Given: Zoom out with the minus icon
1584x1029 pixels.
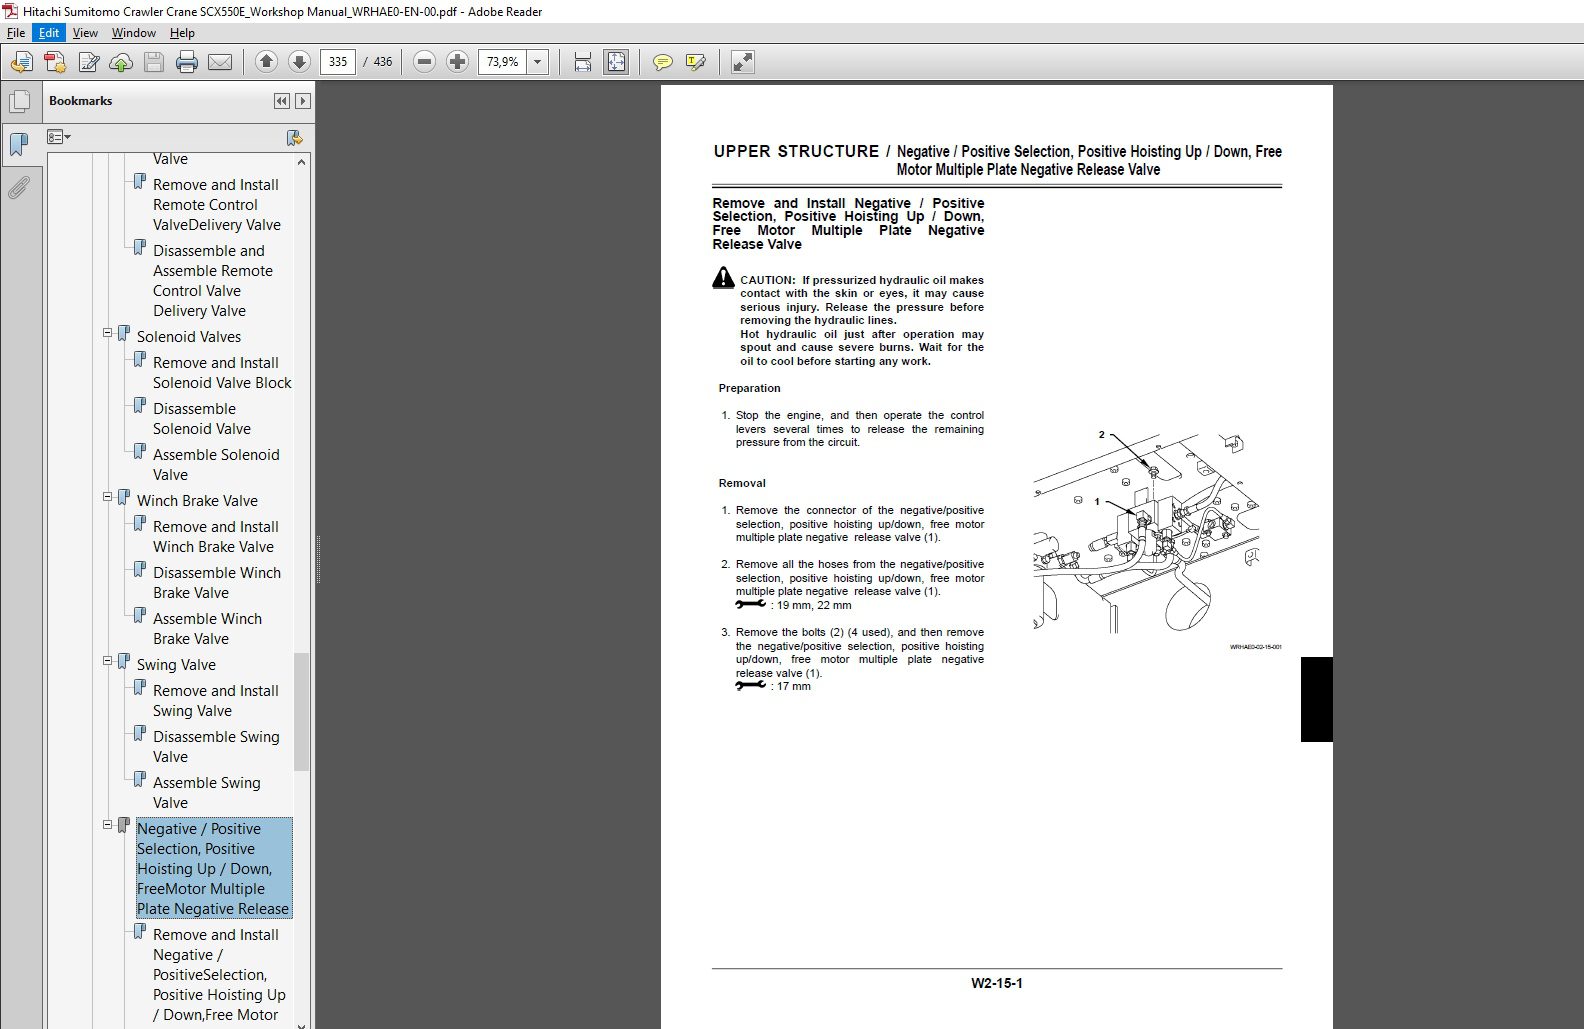Looking at the screenshot, I should [x=424, y=62].
